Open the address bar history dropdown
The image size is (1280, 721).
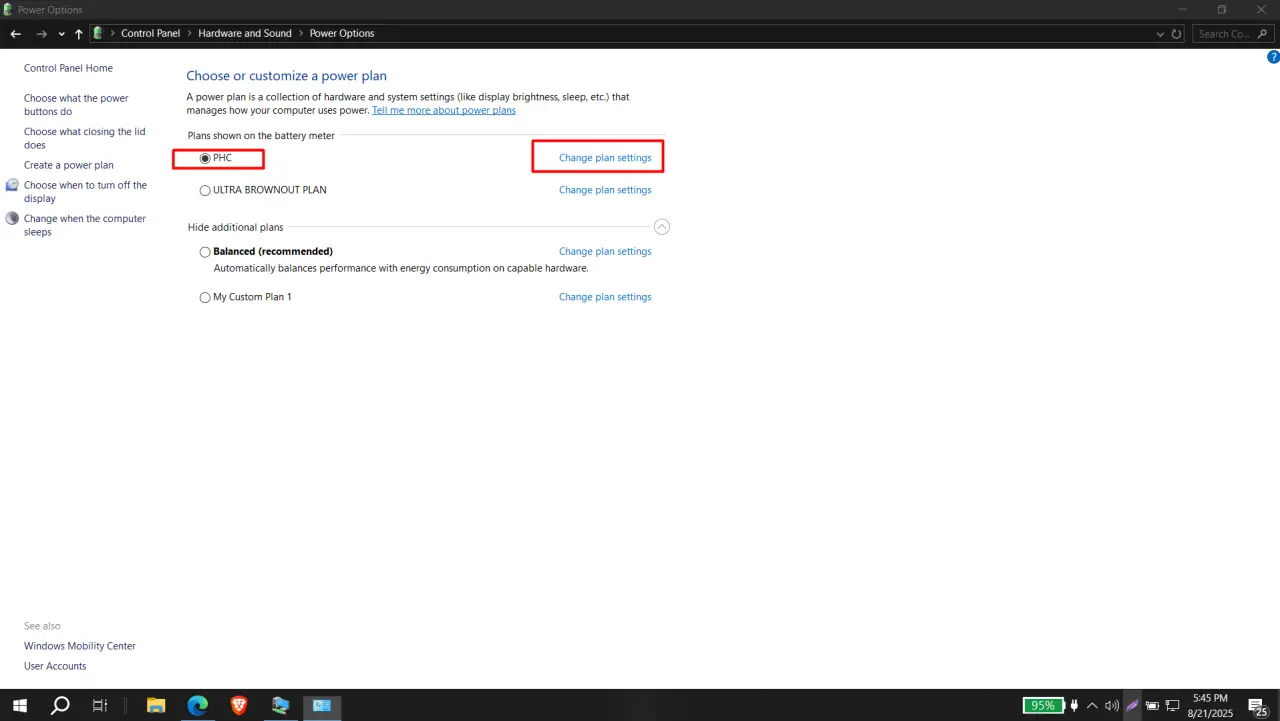pyautogui.click(x=1160, y=34)
